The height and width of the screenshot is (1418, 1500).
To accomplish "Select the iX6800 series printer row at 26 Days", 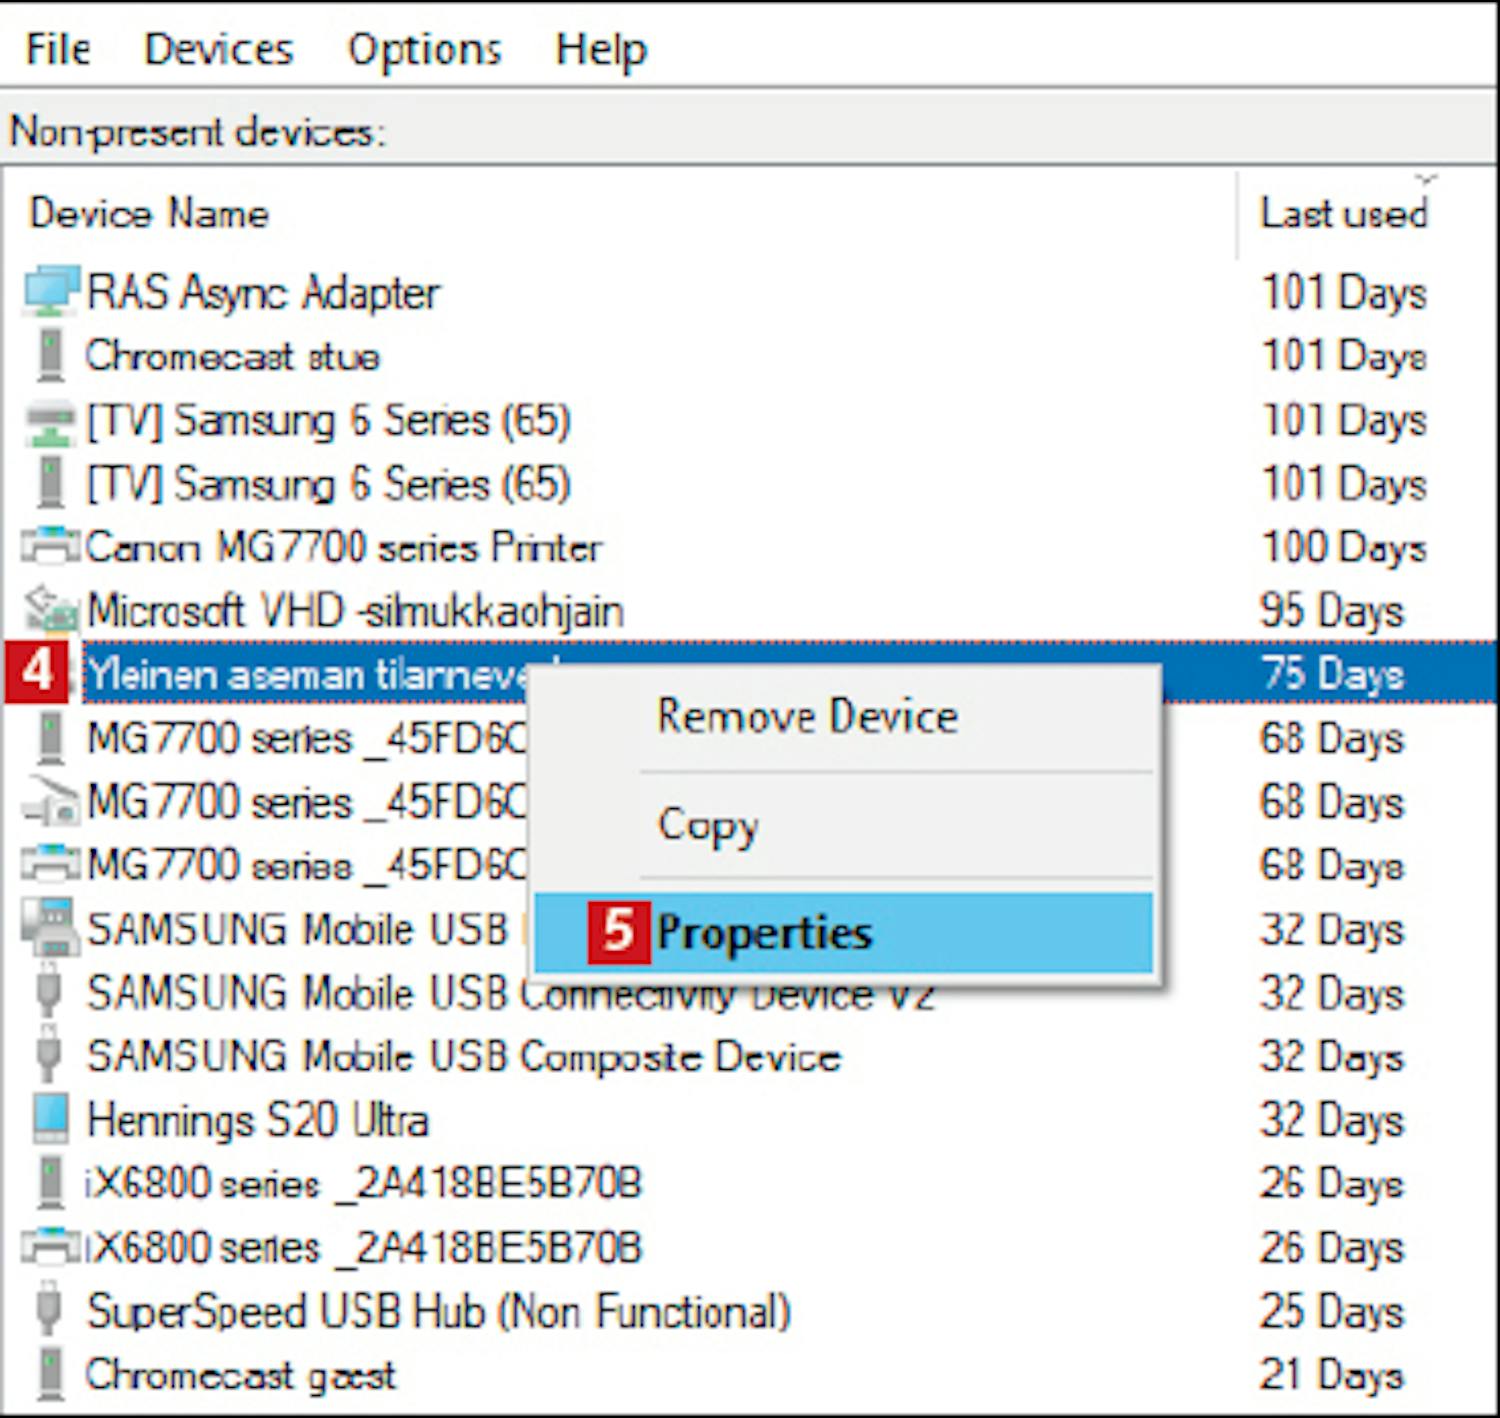I will pos(363,1247).
